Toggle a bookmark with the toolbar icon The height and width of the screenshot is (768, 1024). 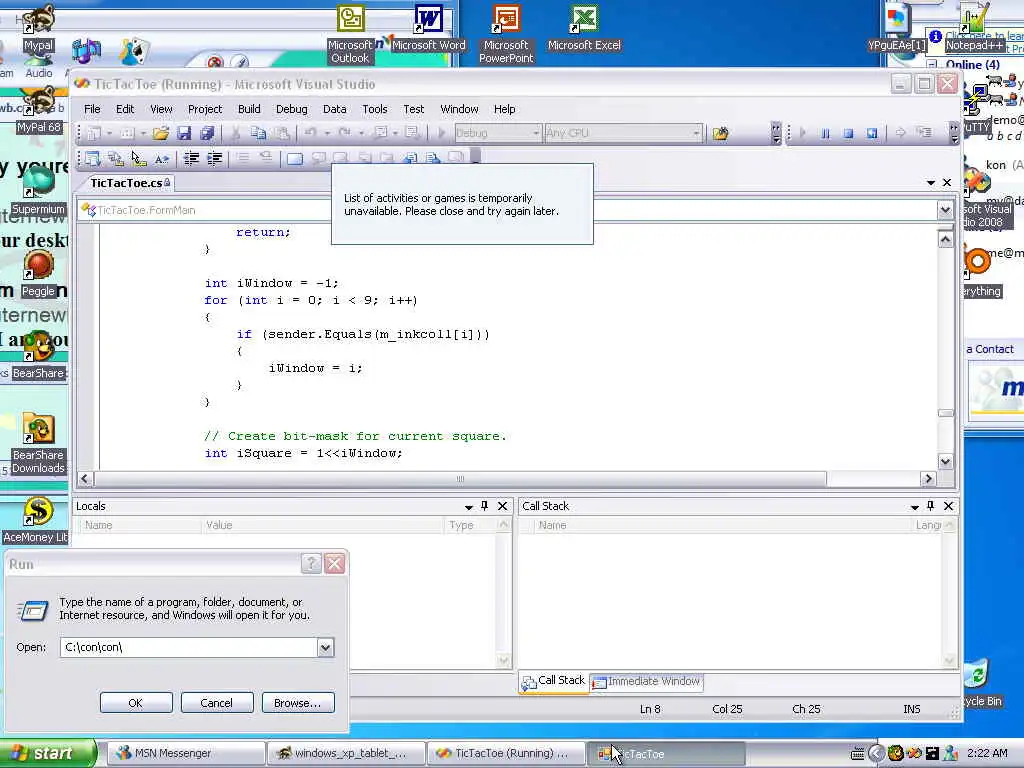click(x=295, y=158)
